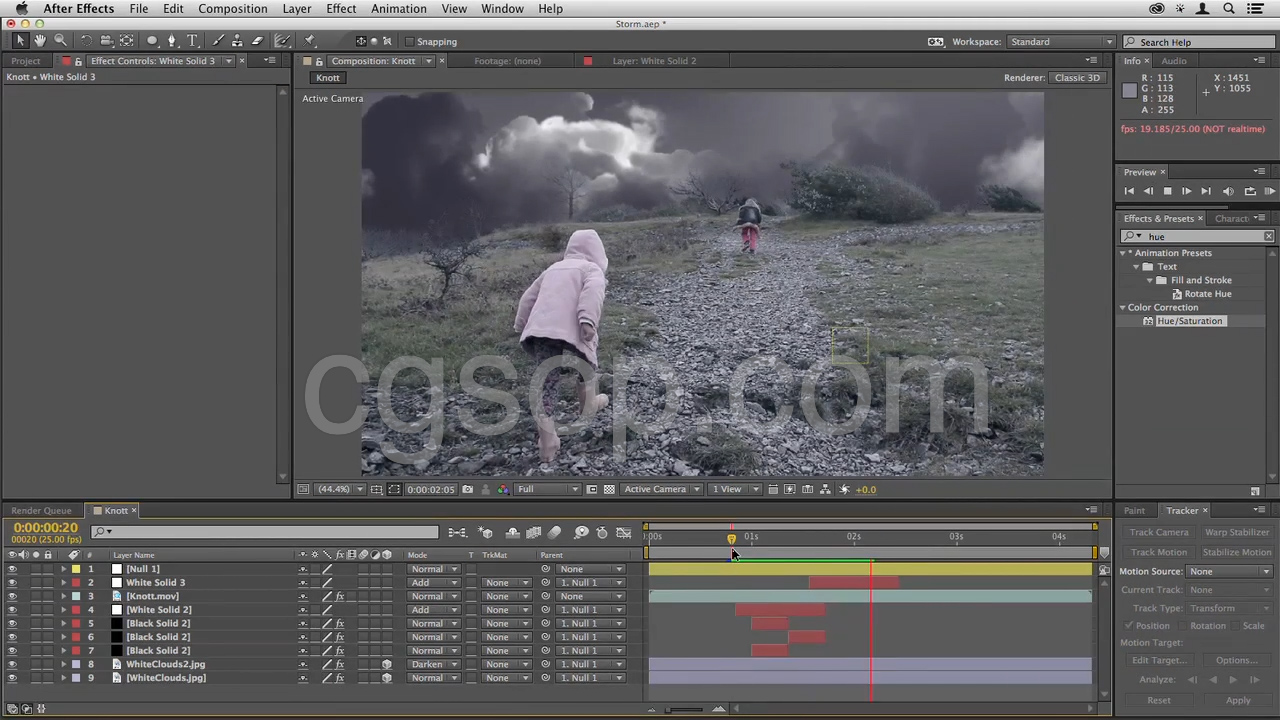Select the Eraser tool

click(257, 41)
